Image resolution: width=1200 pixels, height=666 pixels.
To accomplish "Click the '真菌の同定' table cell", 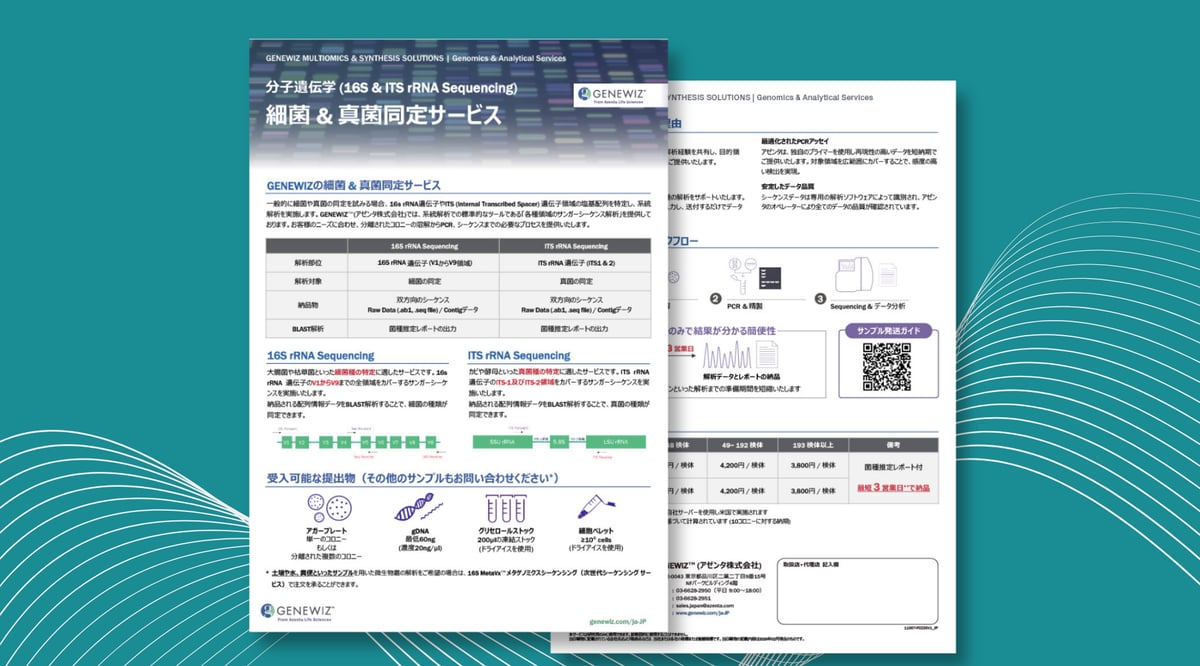I will [x=573, y=282].
